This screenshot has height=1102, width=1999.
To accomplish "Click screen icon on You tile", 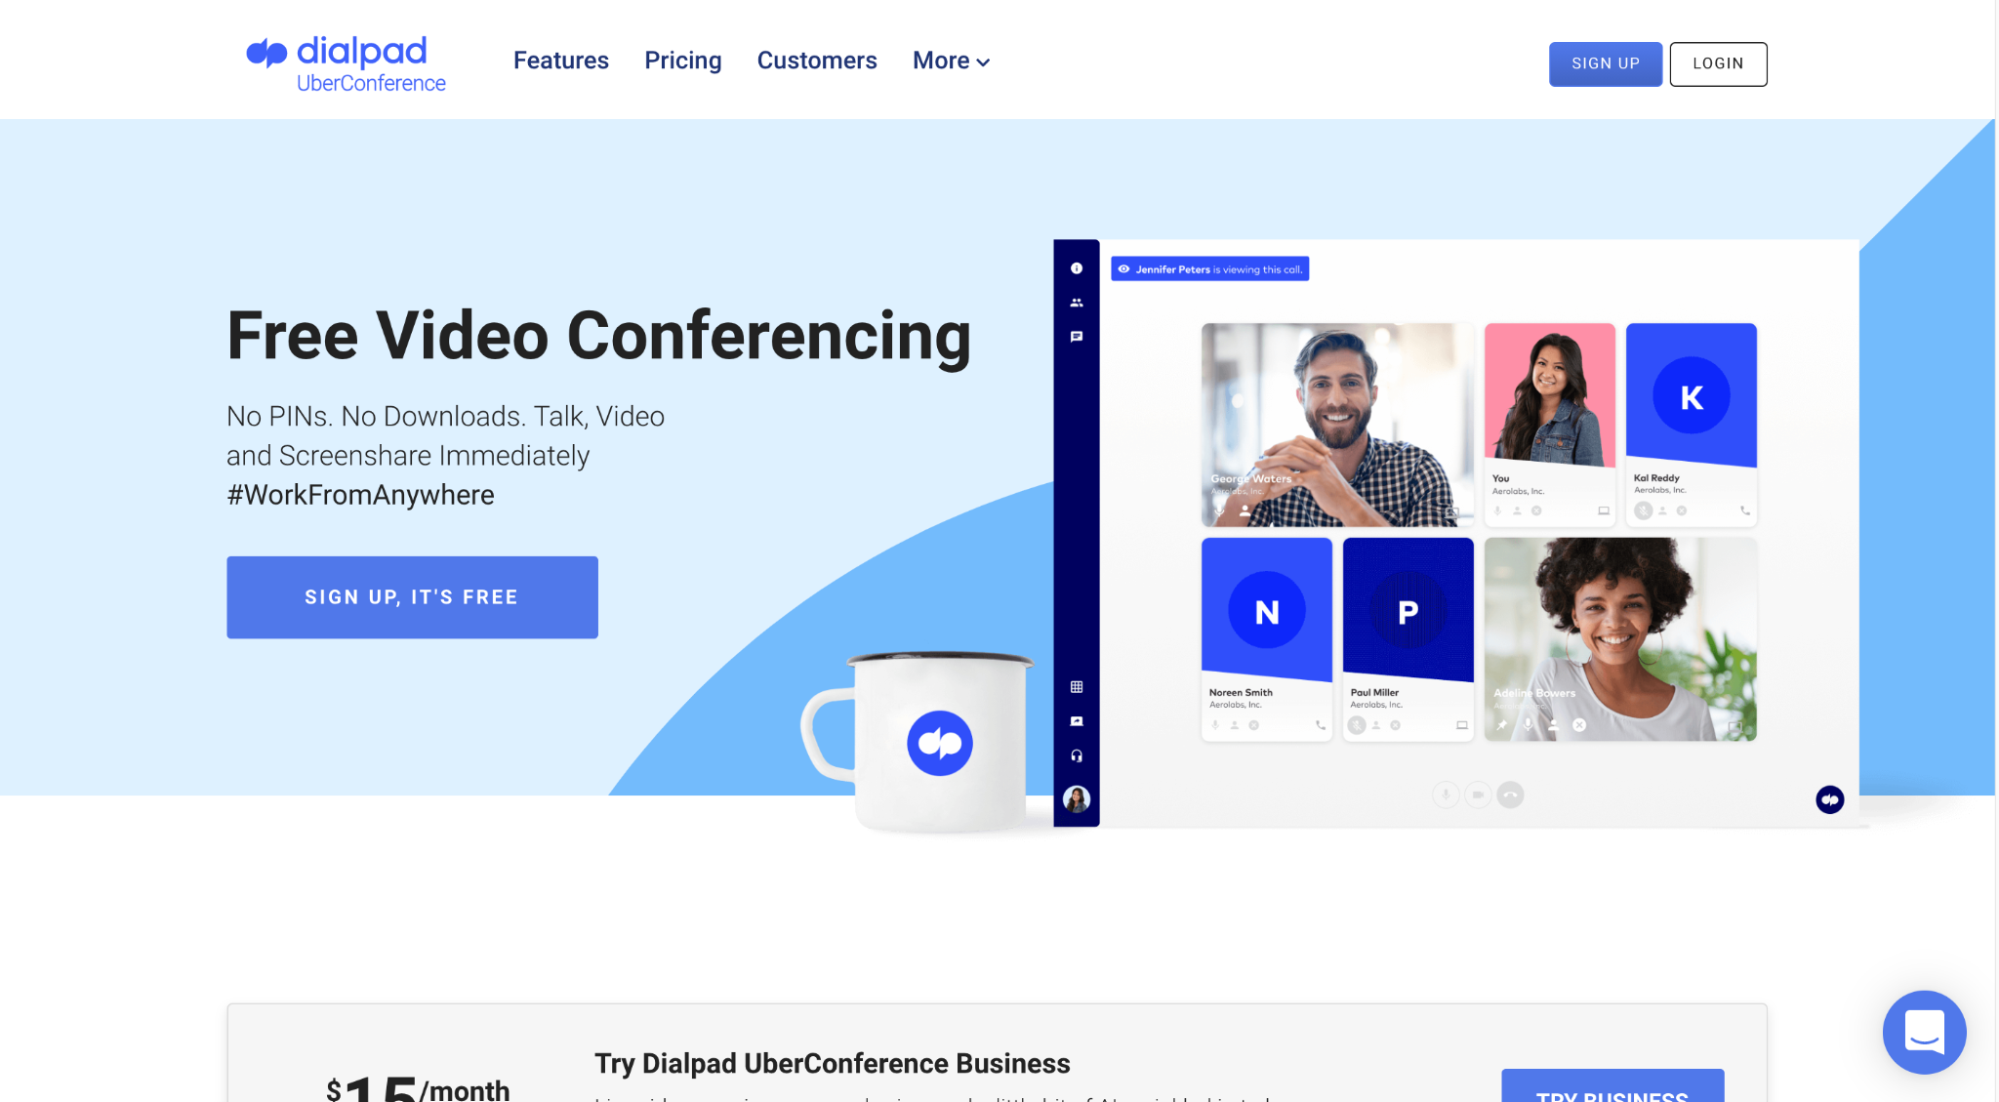I will pos(1603,511).
